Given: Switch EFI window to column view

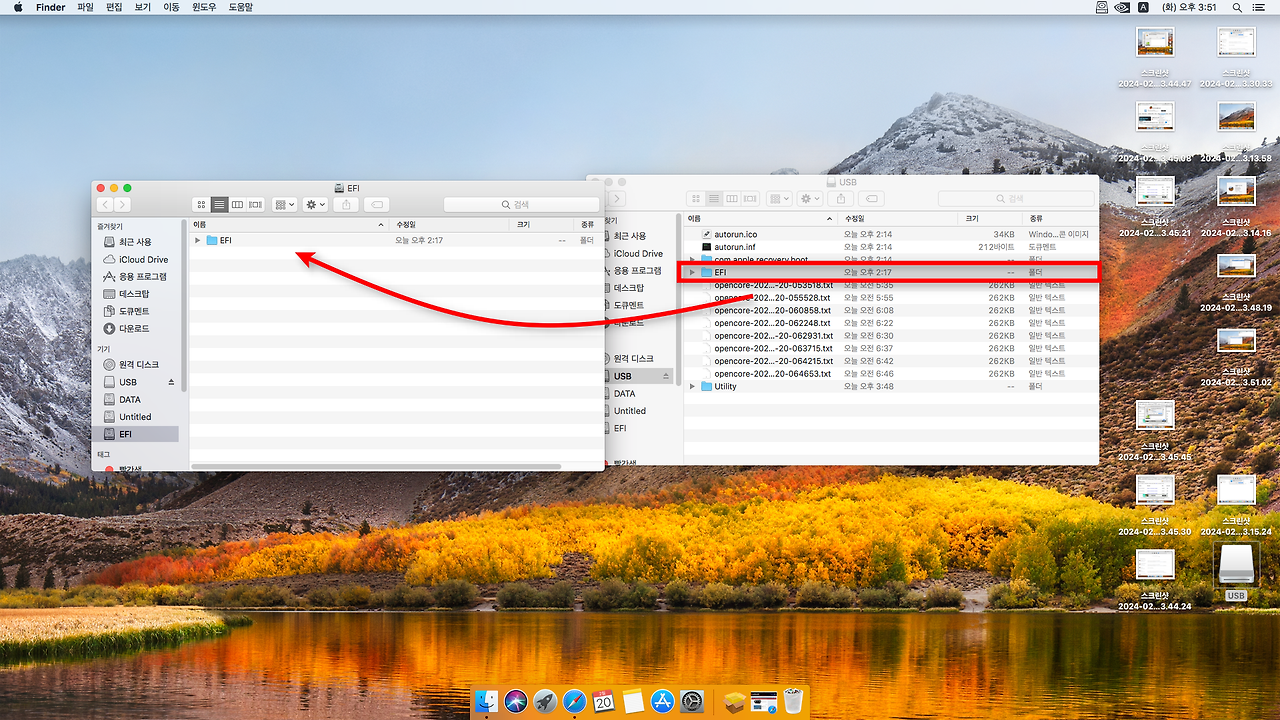Looking at the screenshot, I should click(237, 204).
